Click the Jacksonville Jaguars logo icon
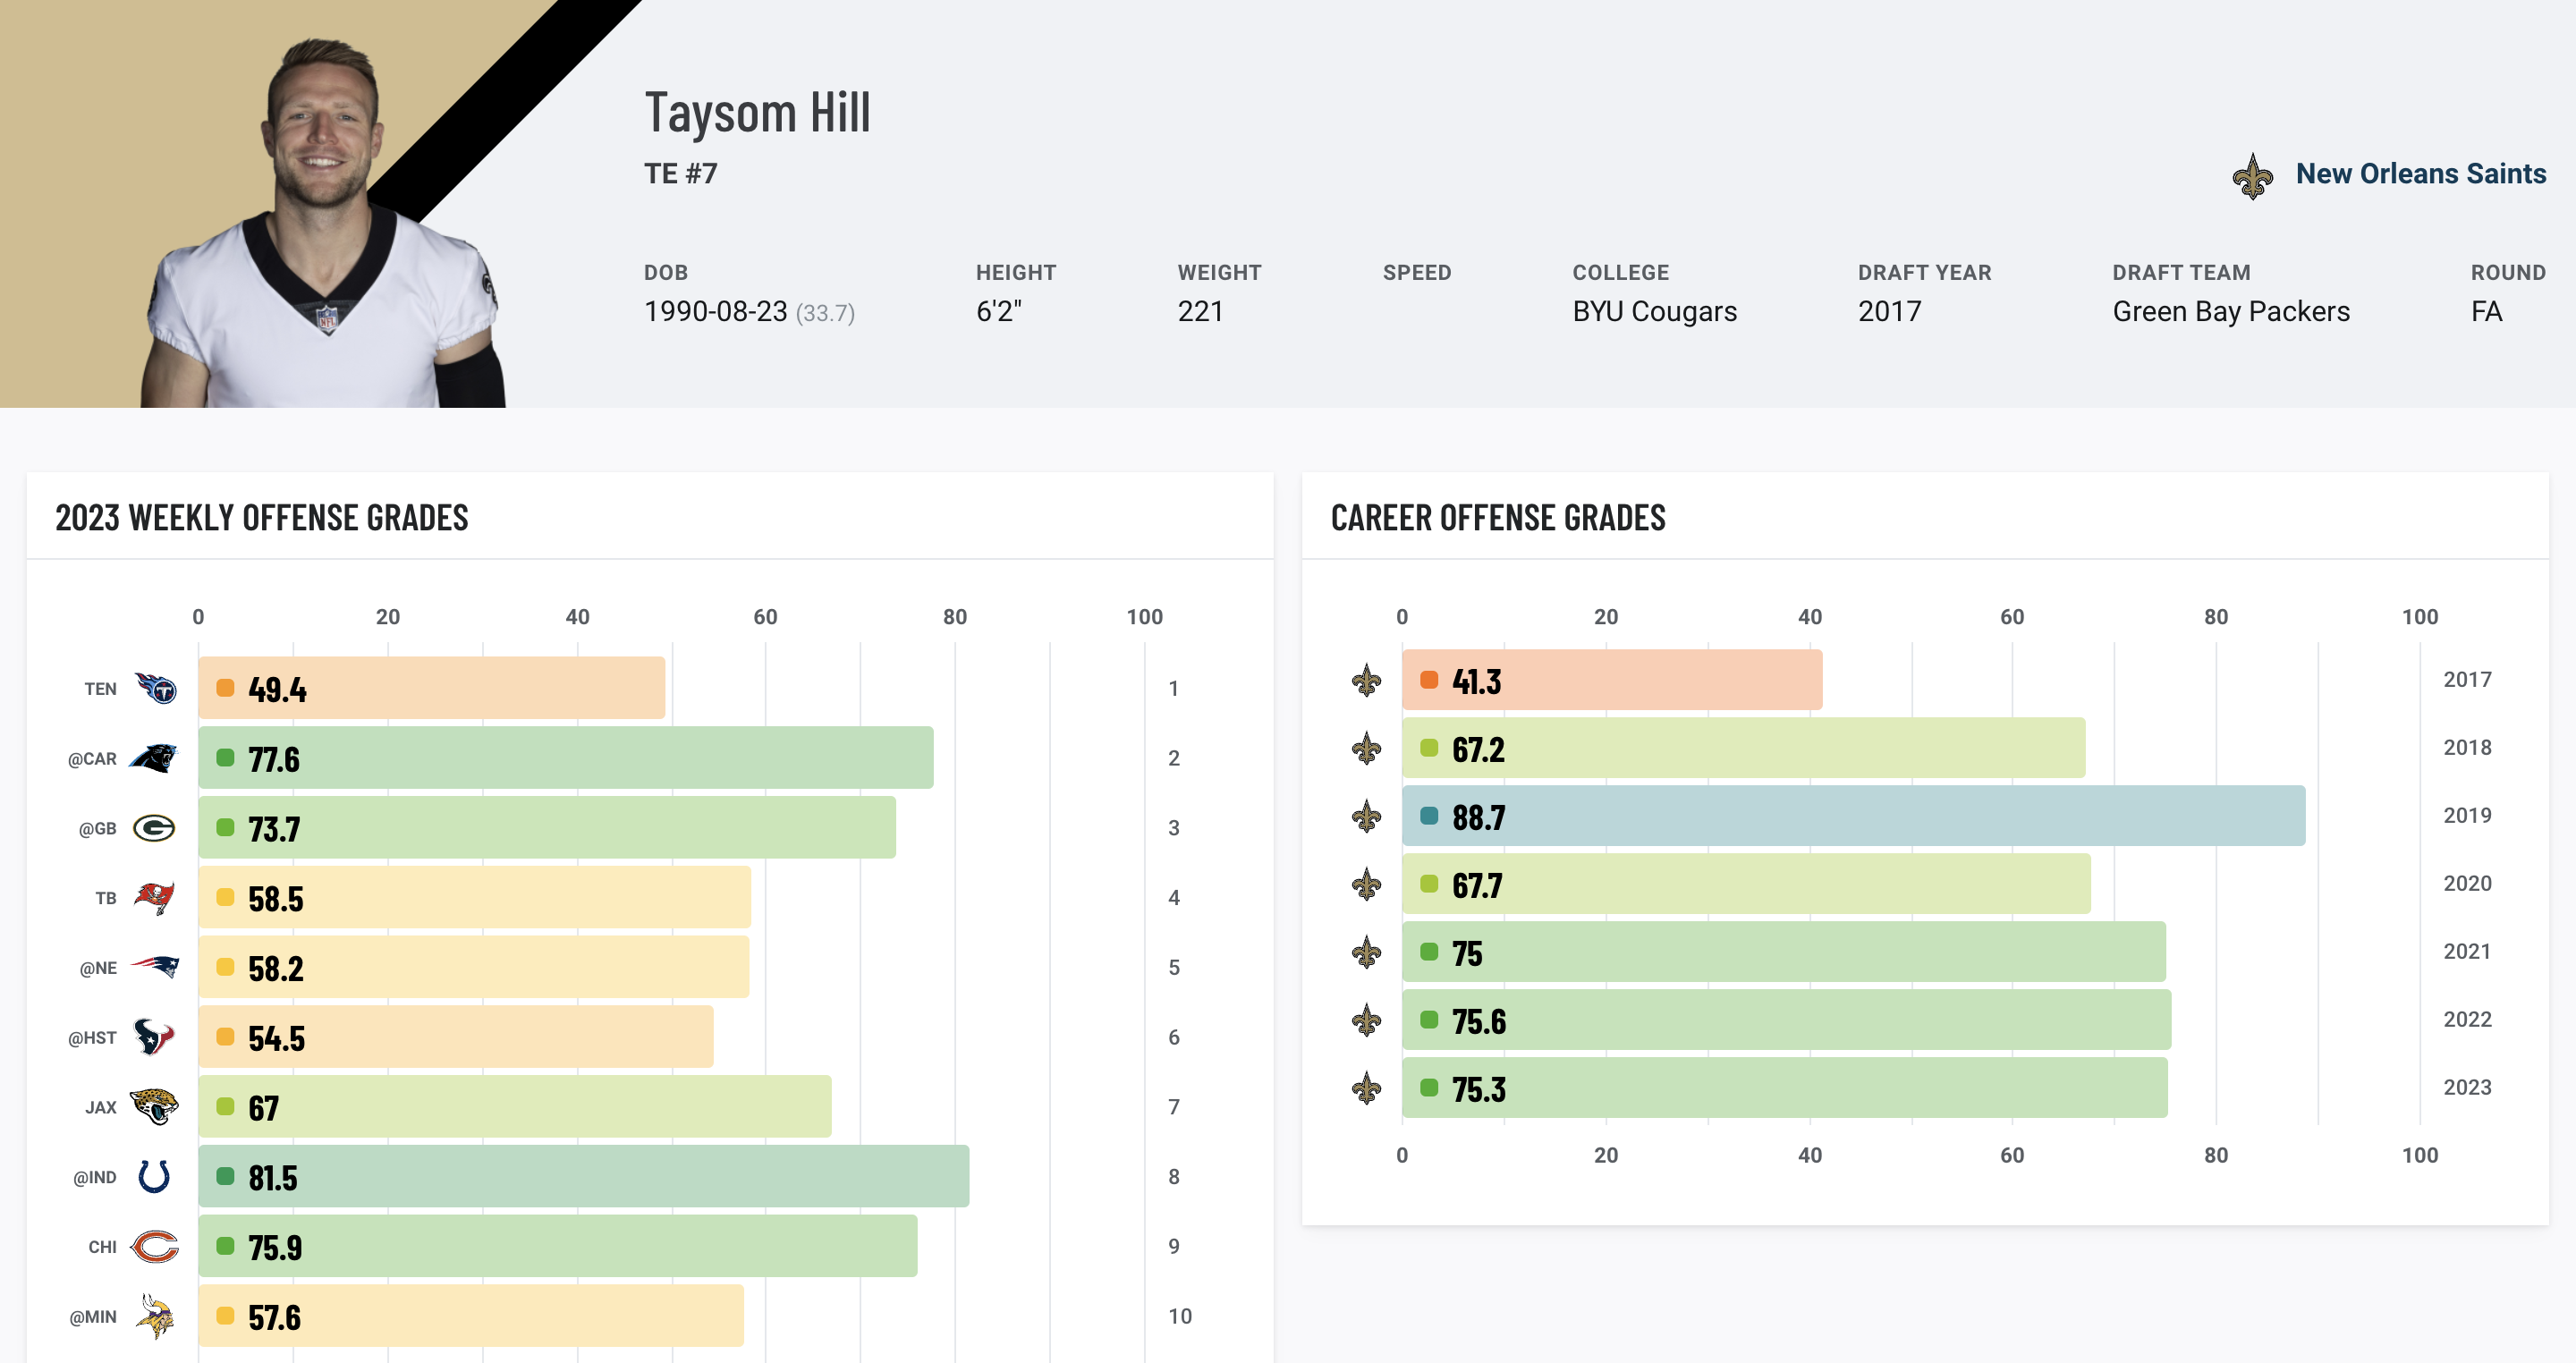The image size is (2576, 1363). click(x=154, y=1107)
